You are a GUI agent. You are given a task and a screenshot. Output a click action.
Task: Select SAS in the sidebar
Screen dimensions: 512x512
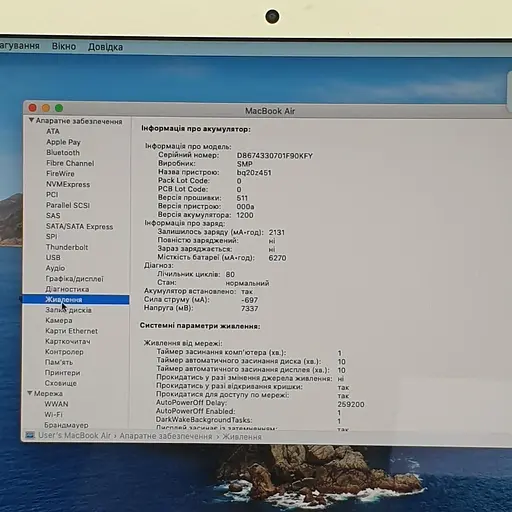(x=53, y=216)
